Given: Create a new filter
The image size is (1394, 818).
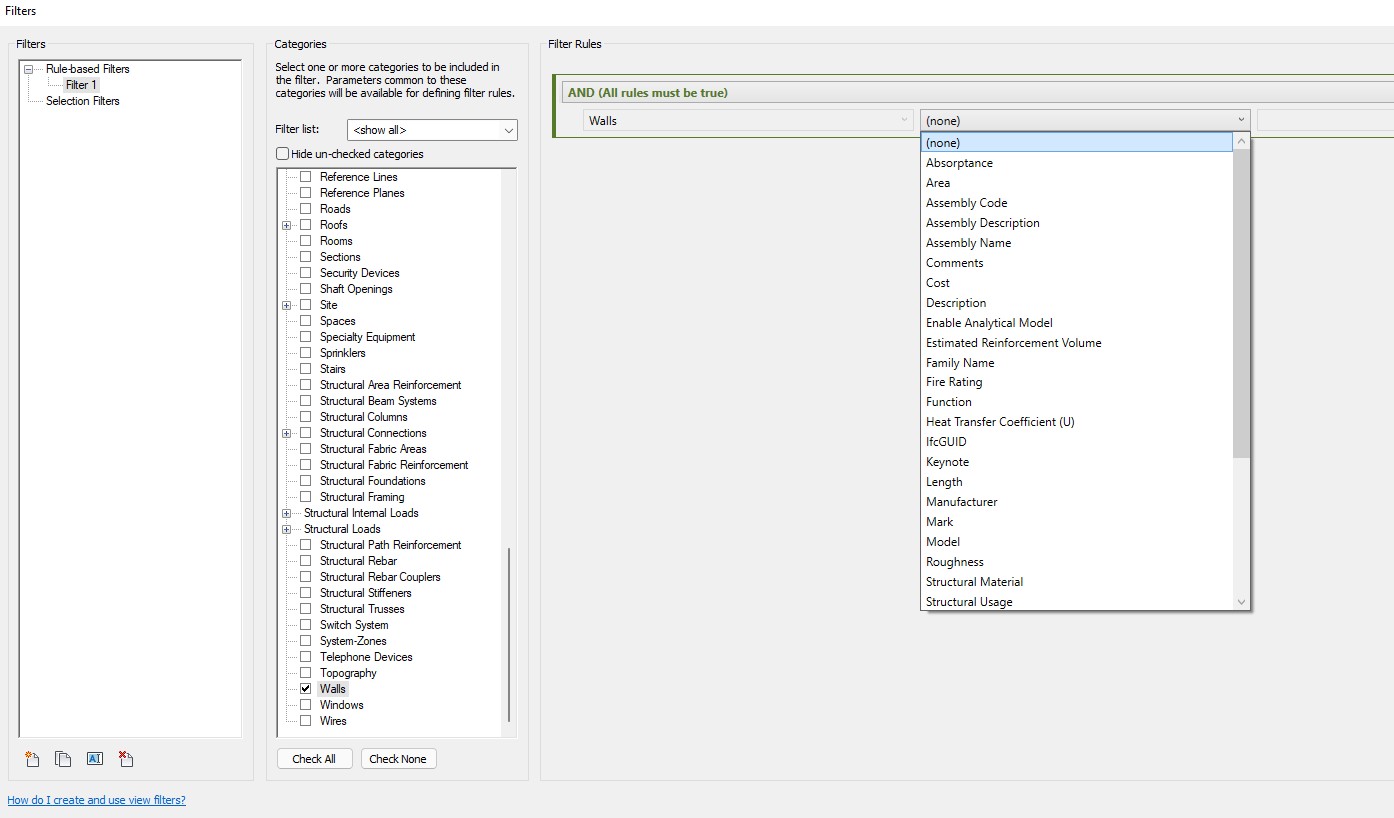Looking at the screenshot, I should (31, 759).
